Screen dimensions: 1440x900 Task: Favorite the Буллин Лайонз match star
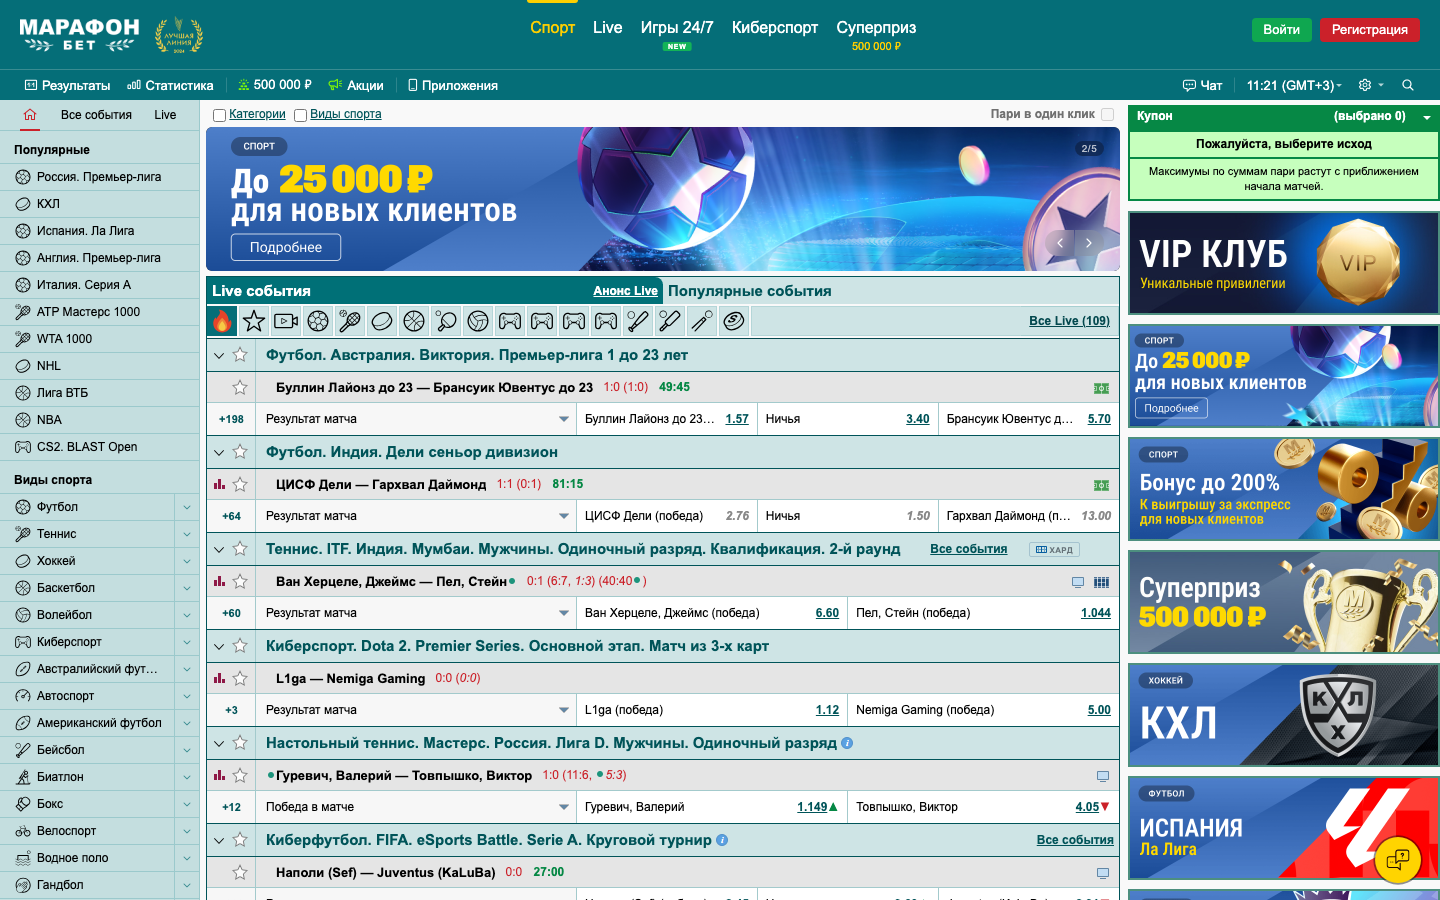click(240, 387)
